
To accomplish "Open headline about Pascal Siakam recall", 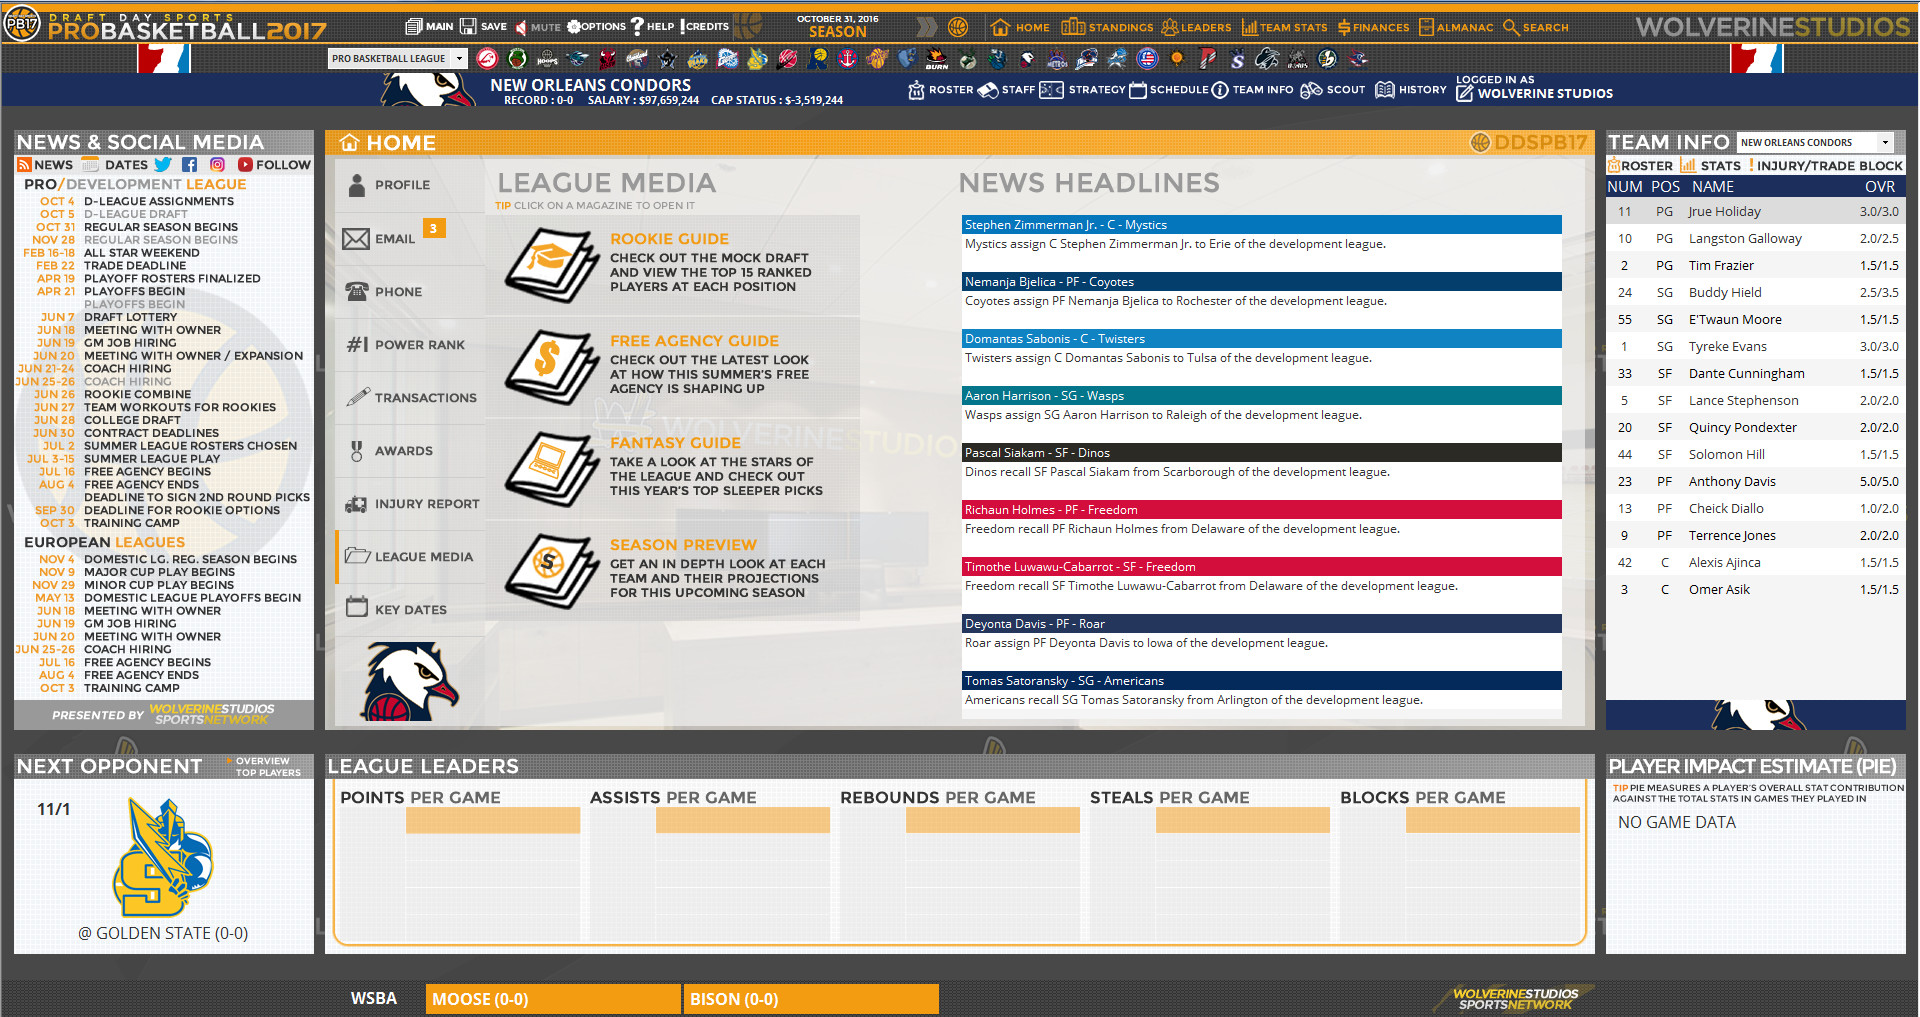I will click(1259, 452).
